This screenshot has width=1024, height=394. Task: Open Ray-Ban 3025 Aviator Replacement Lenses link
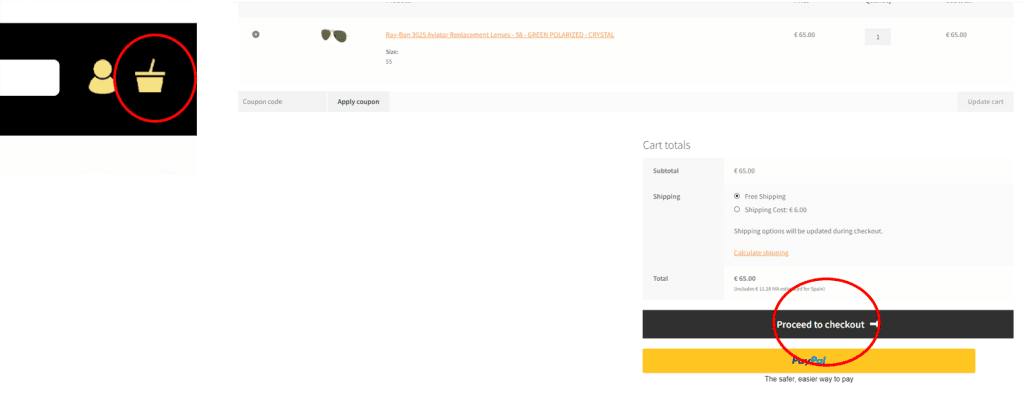coord(500,35)
